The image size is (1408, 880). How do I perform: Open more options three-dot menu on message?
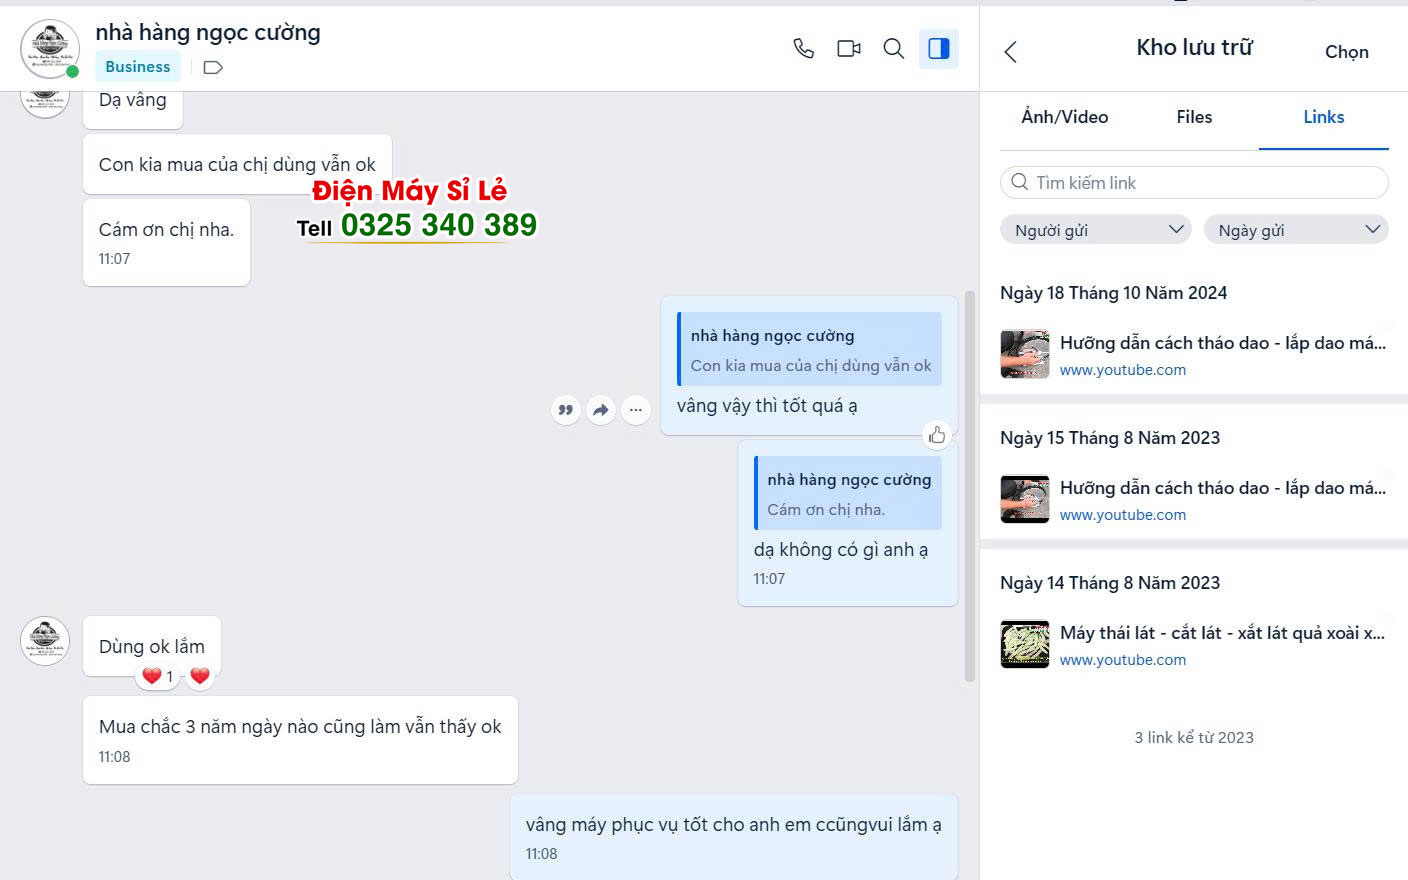636,410
